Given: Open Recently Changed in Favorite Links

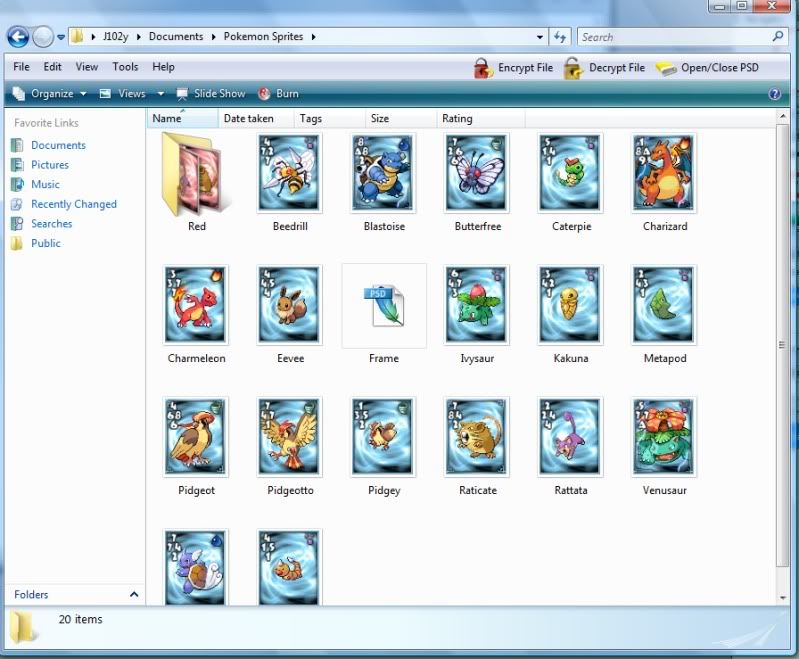Looking at the screenshot, I should tap(64, 204).
